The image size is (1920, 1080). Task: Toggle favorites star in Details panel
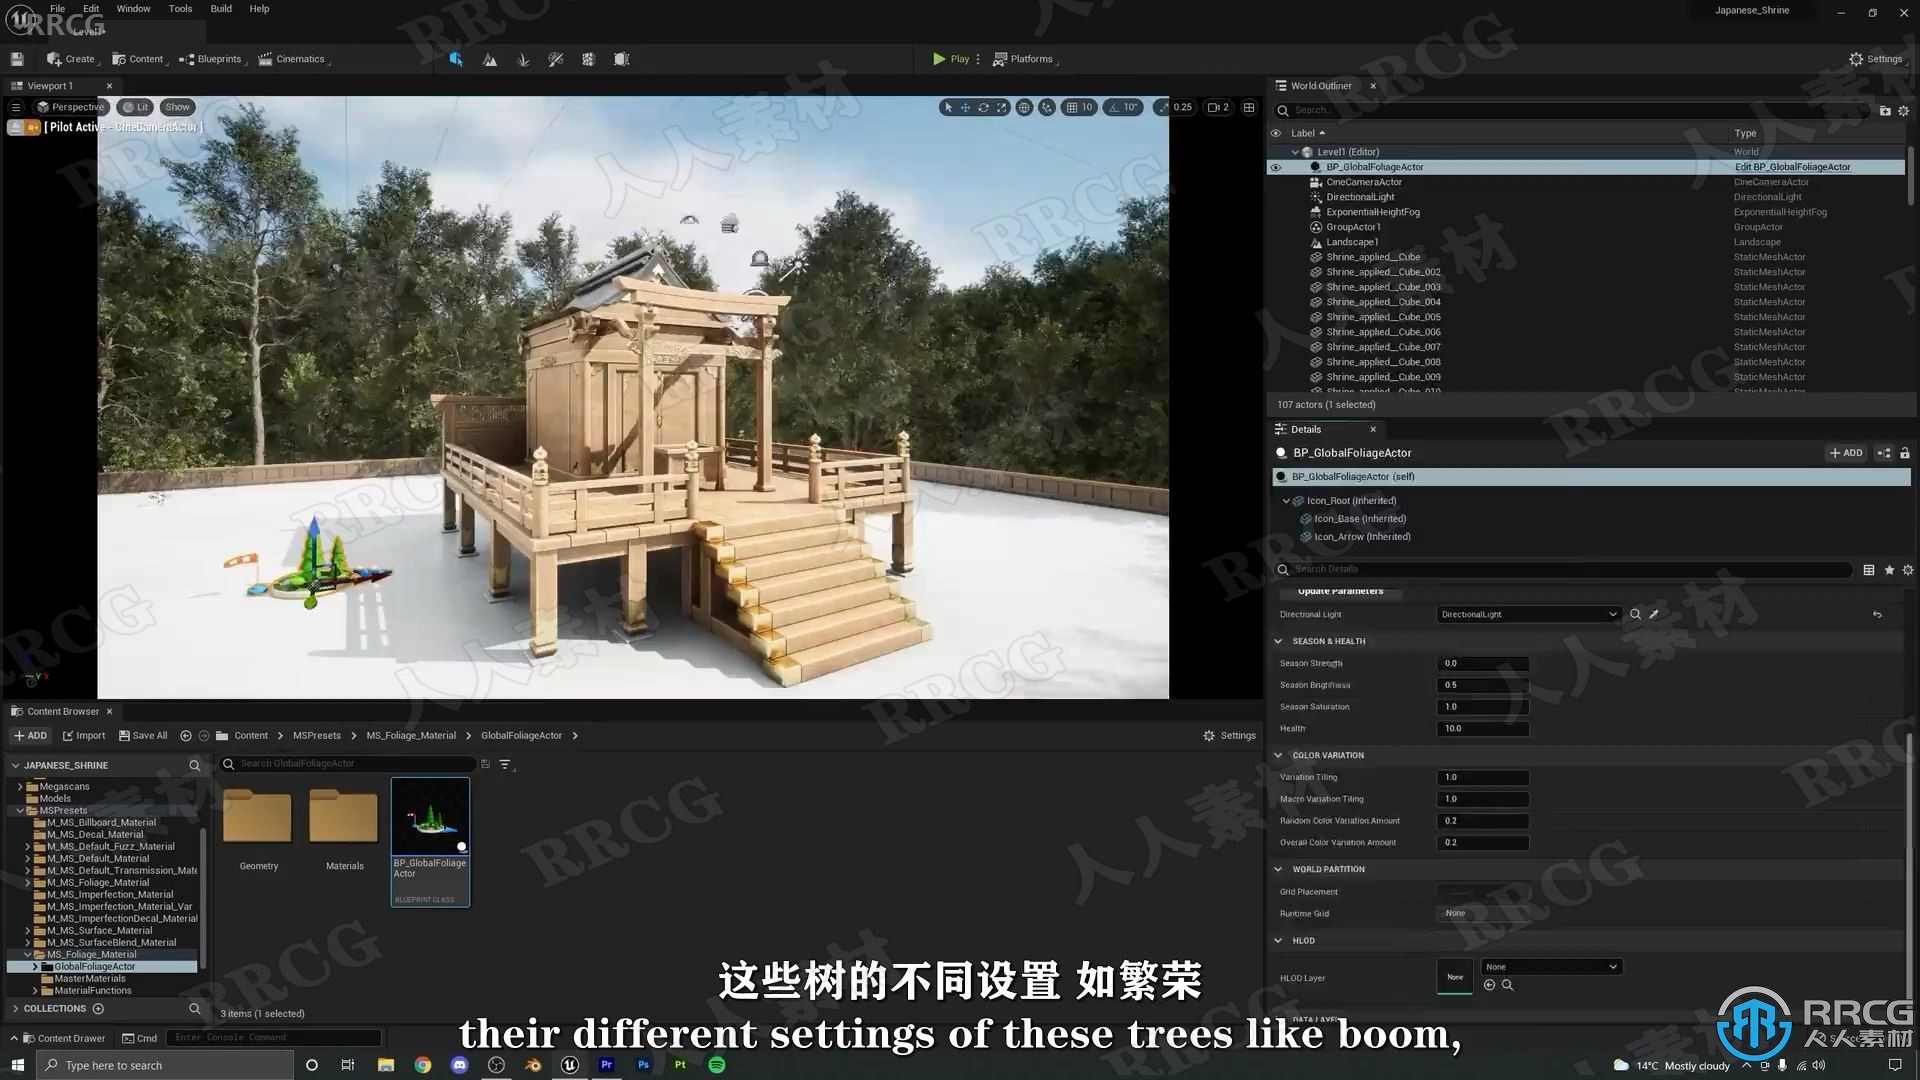(1889, 570)
